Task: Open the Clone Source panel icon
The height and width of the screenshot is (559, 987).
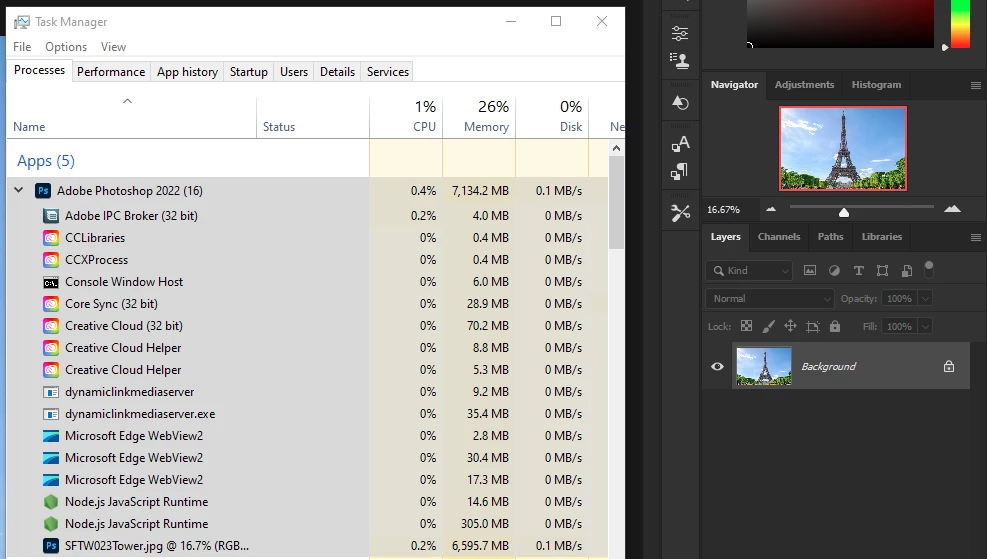Action: pos(680,60)
